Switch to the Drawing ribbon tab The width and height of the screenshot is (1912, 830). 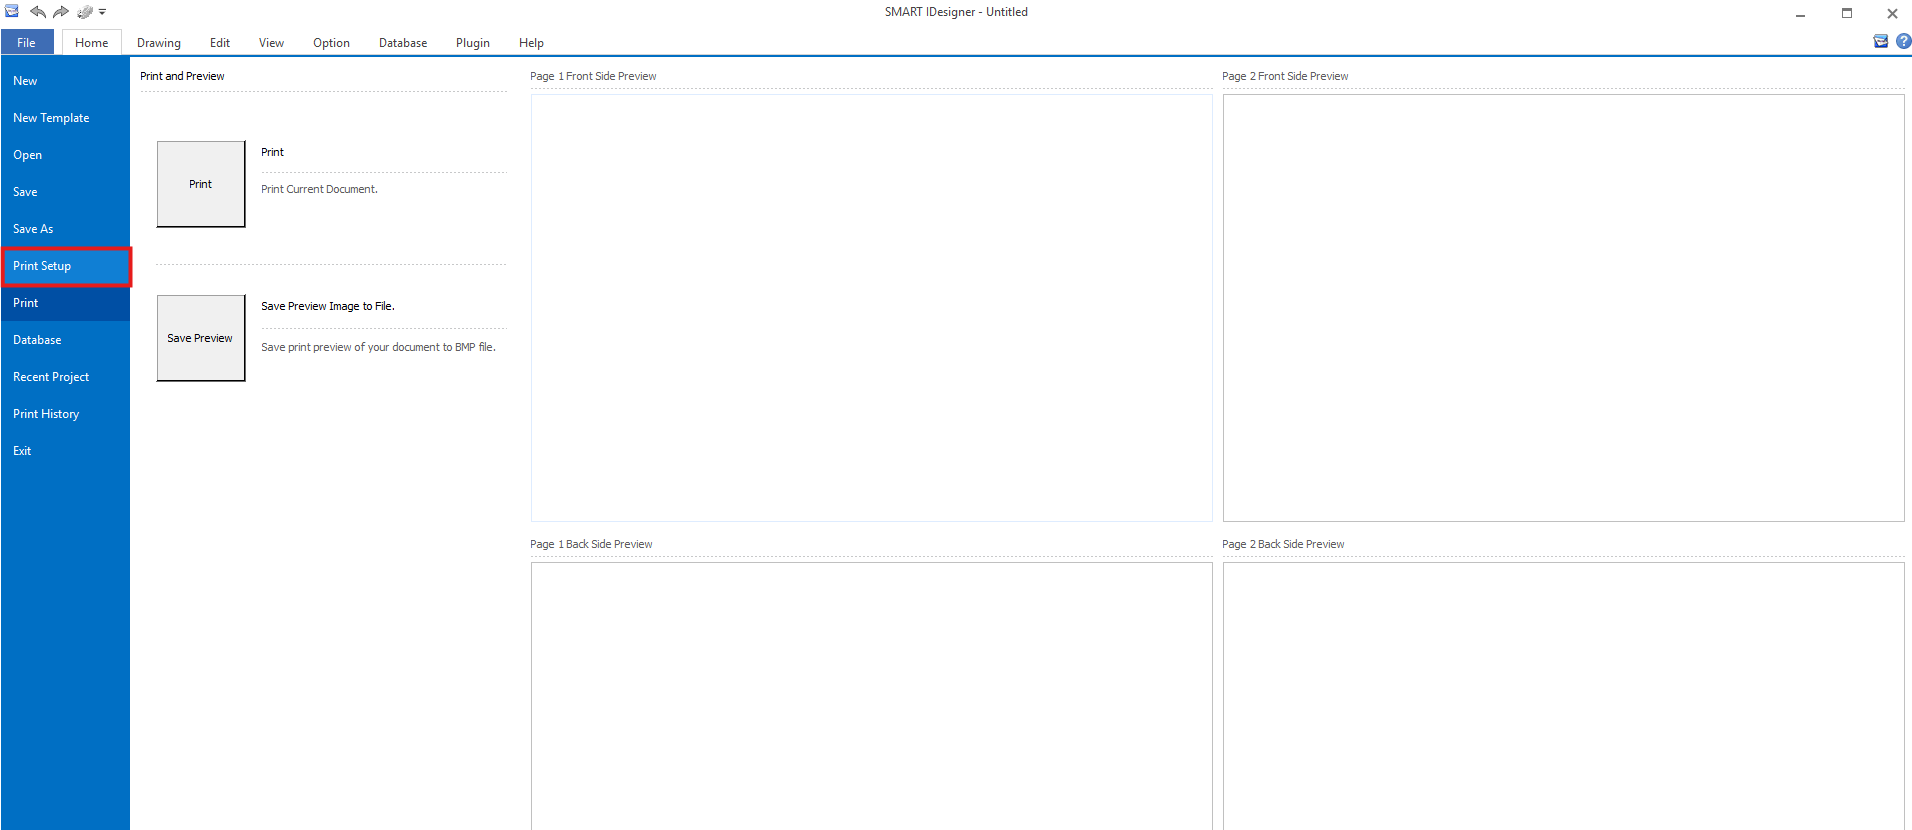tap(159, 43)
